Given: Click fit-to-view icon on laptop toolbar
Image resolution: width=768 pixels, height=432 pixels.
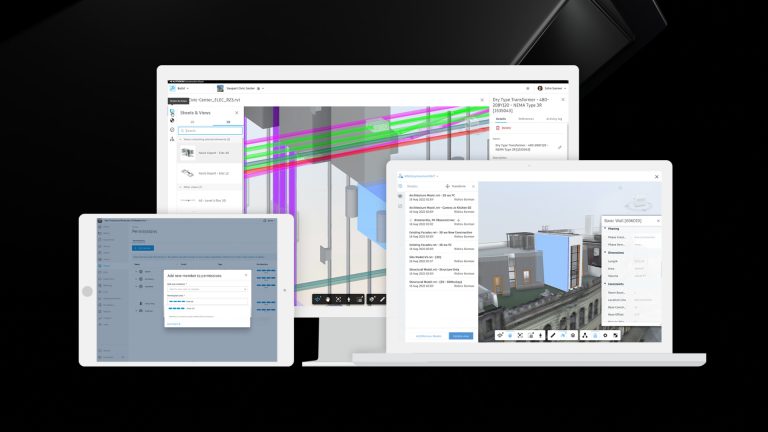Looking at the screenshot, I should pyautogui.click(x=520, y=336).
